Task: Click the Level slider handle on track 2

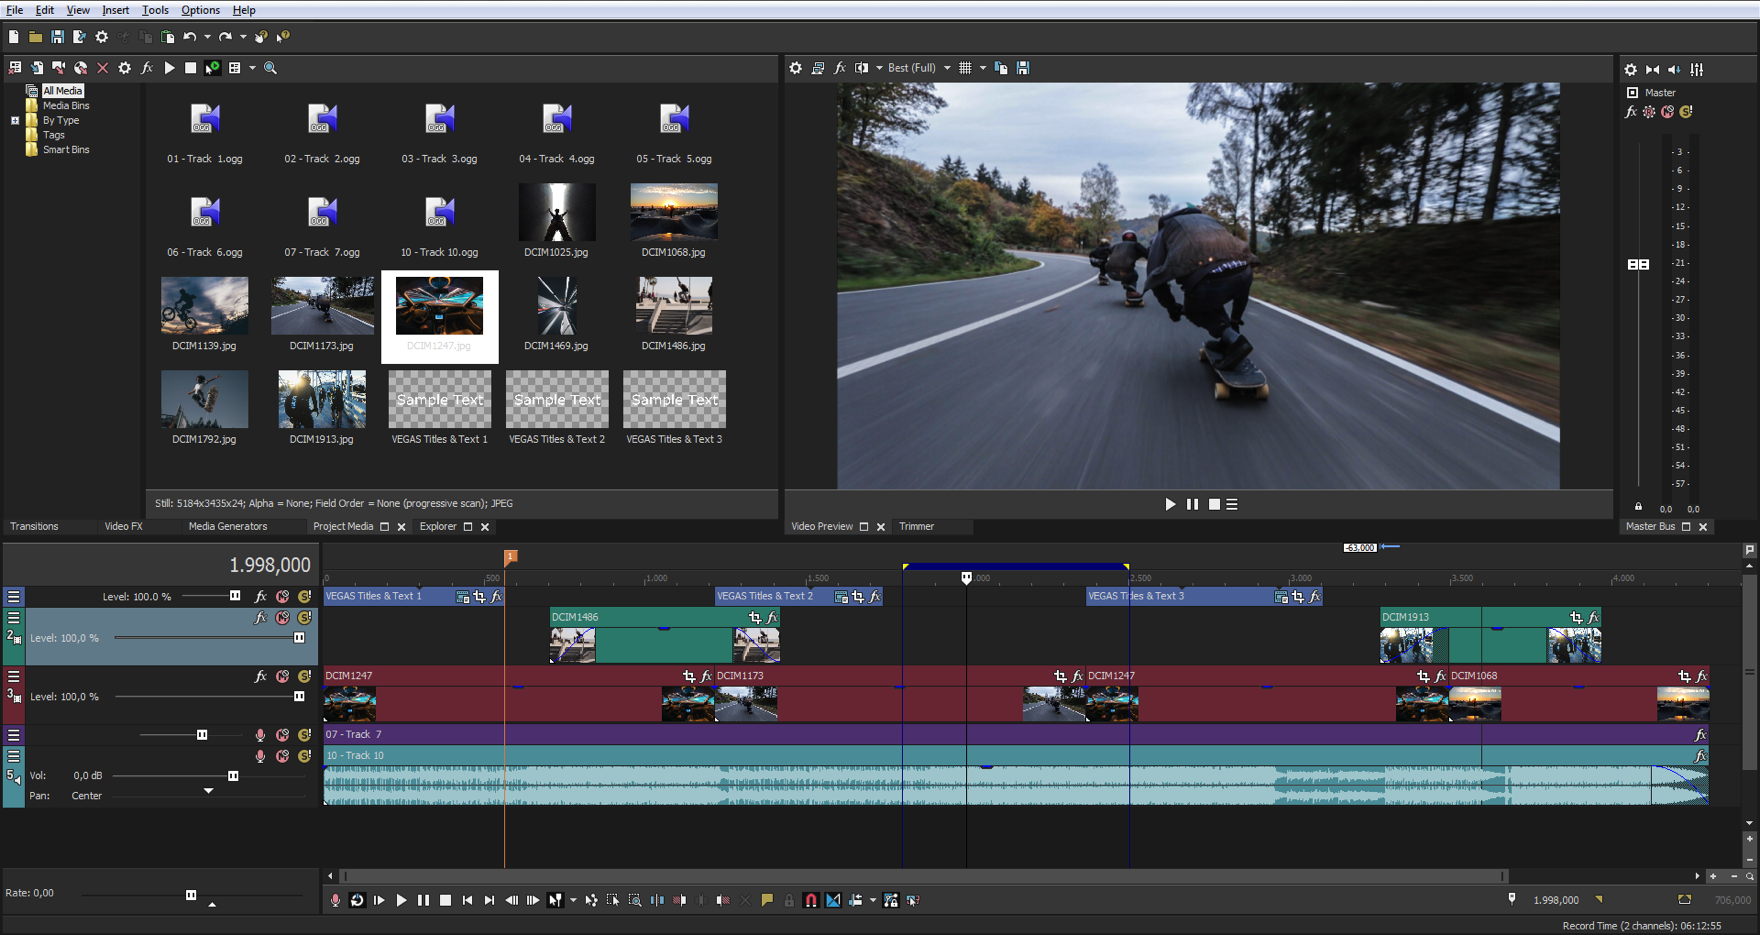Action: point(298,637)
